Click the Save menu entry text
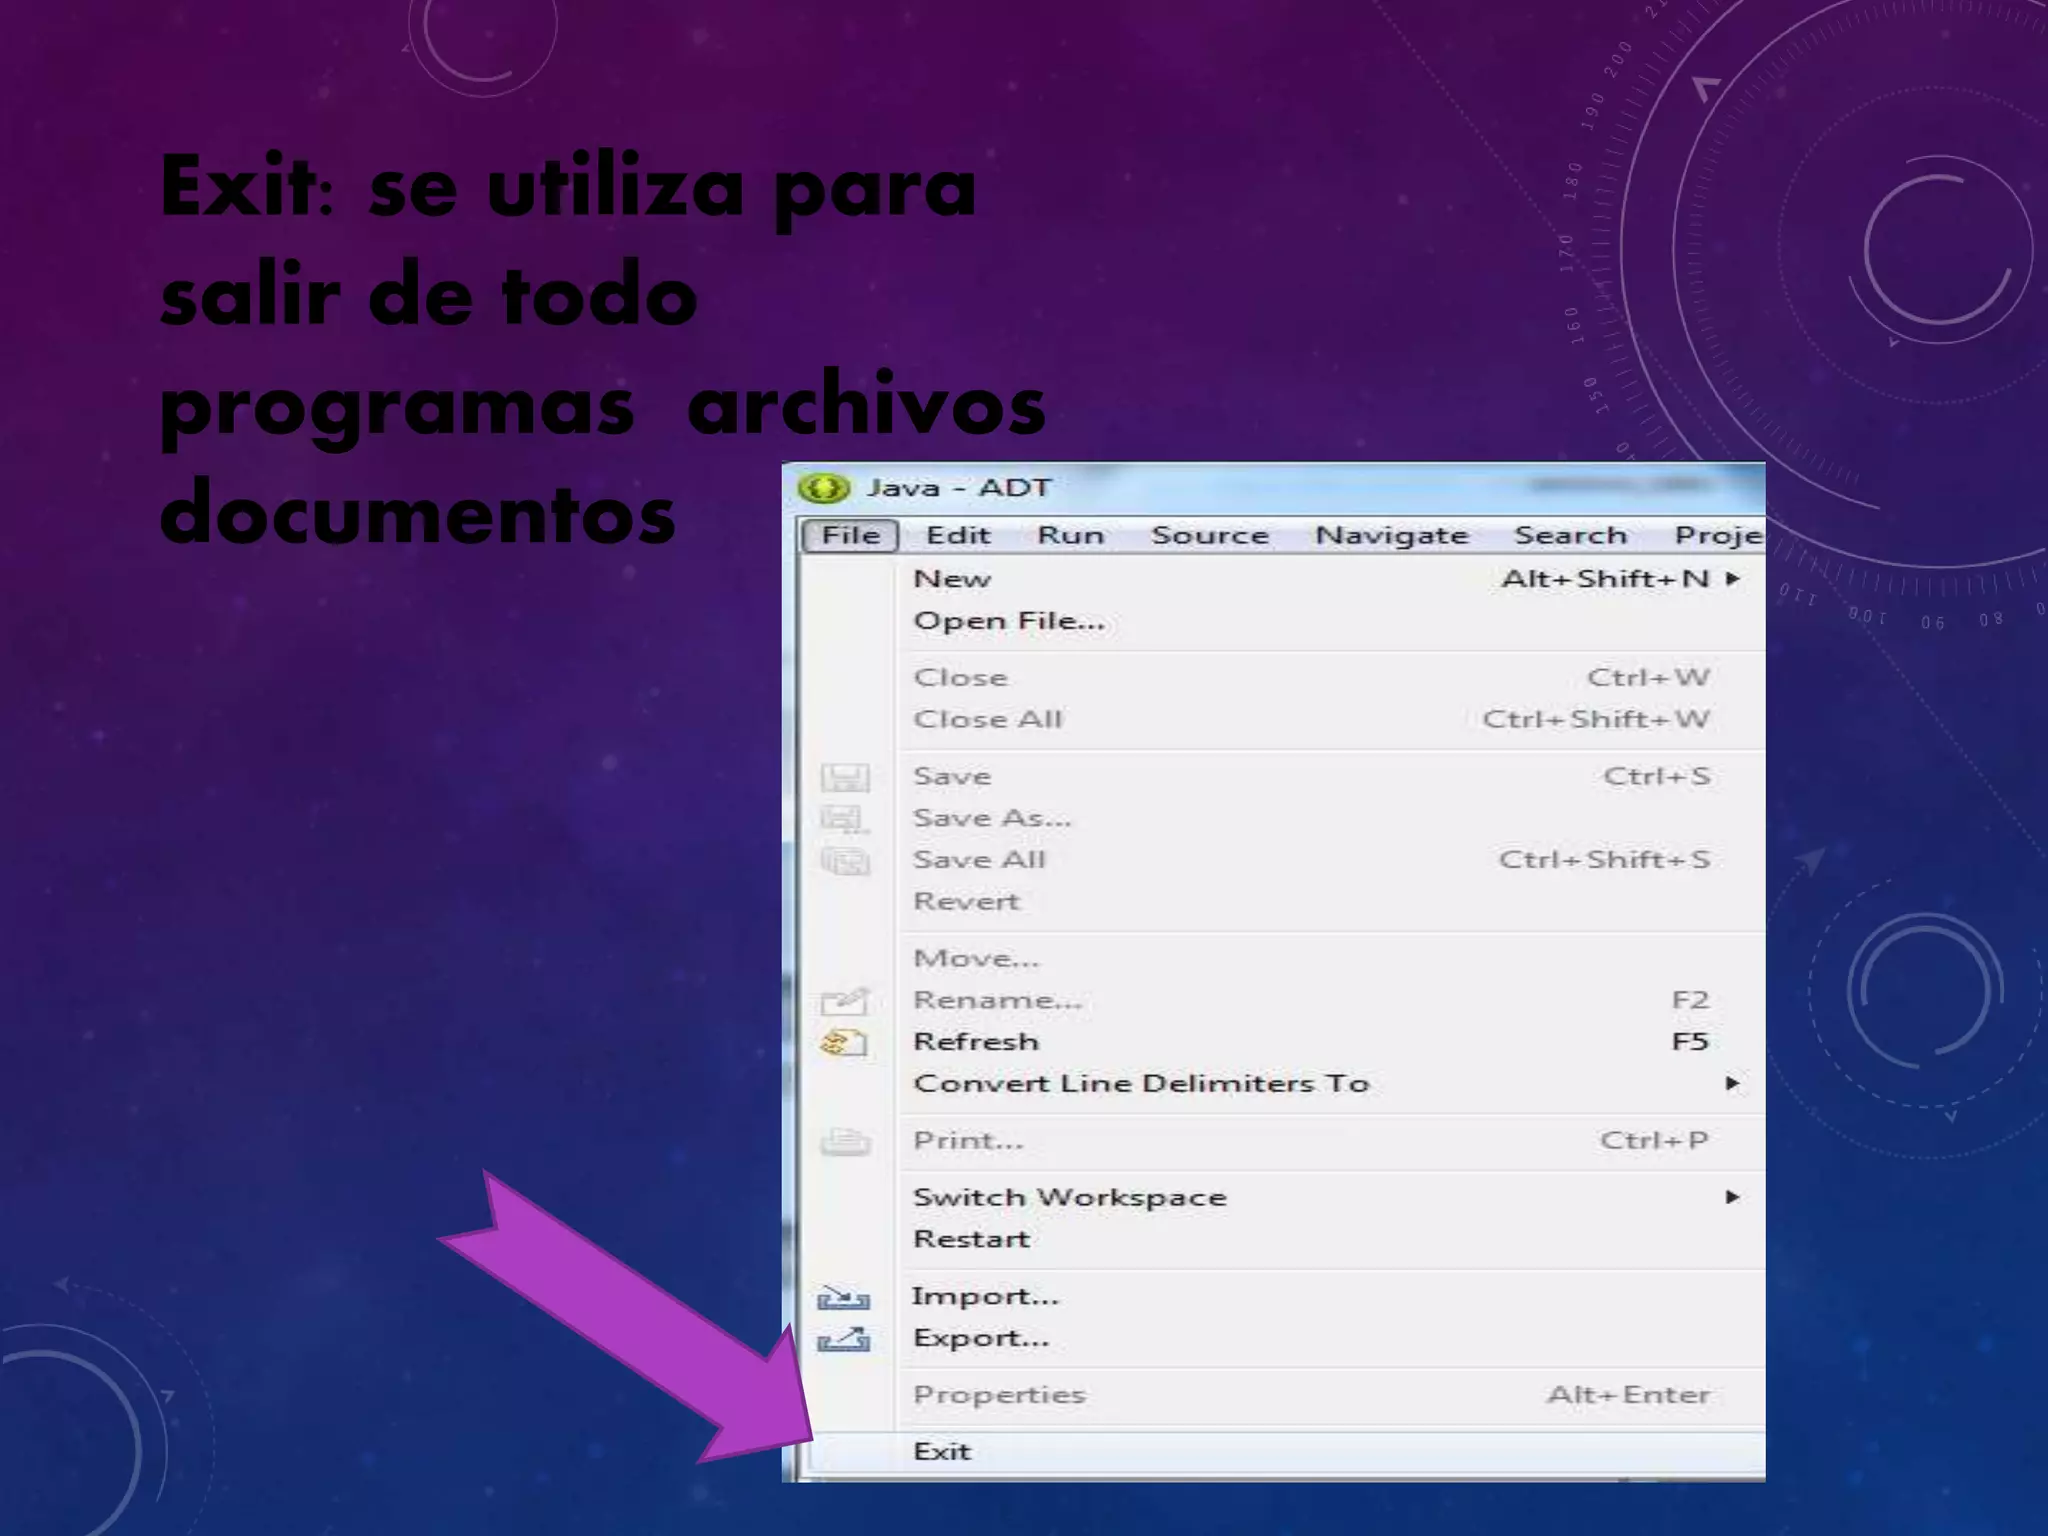The image size is (2048, 1536). 951,776
